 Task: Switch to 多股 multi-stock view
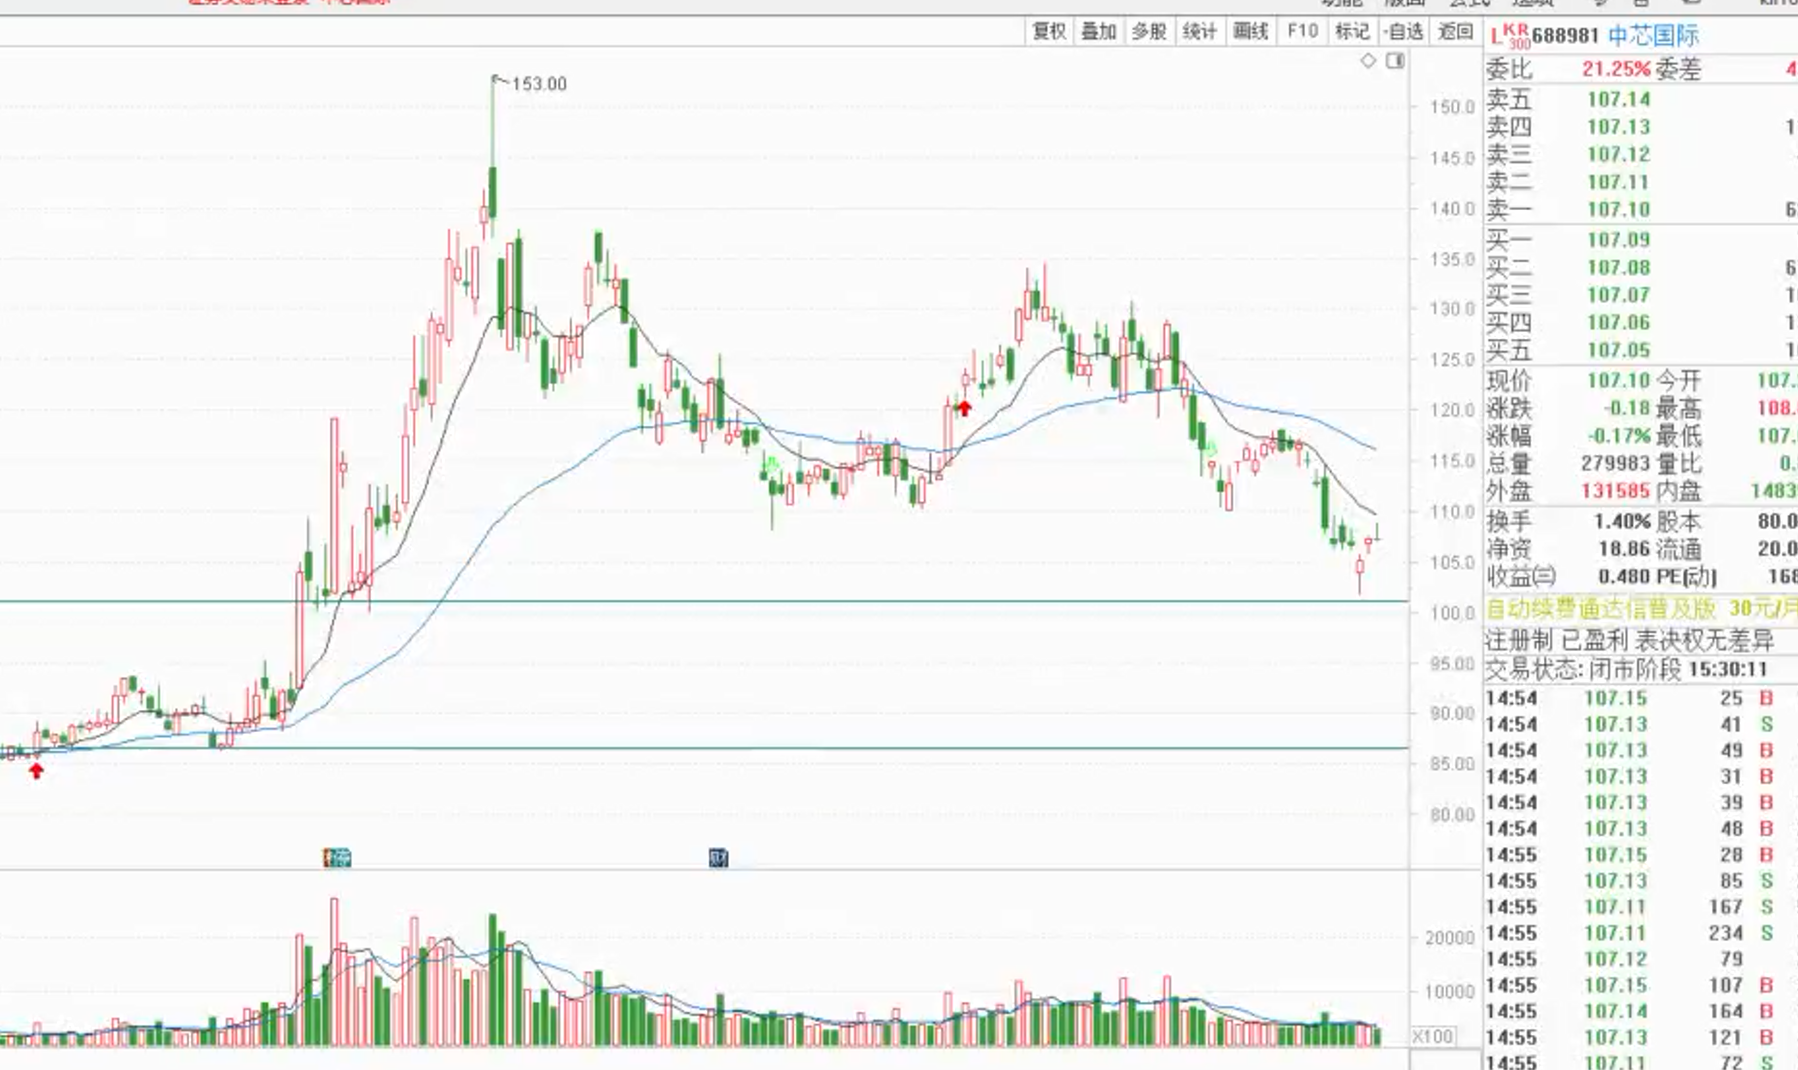pyautogui.click(x=1149, y=31)
